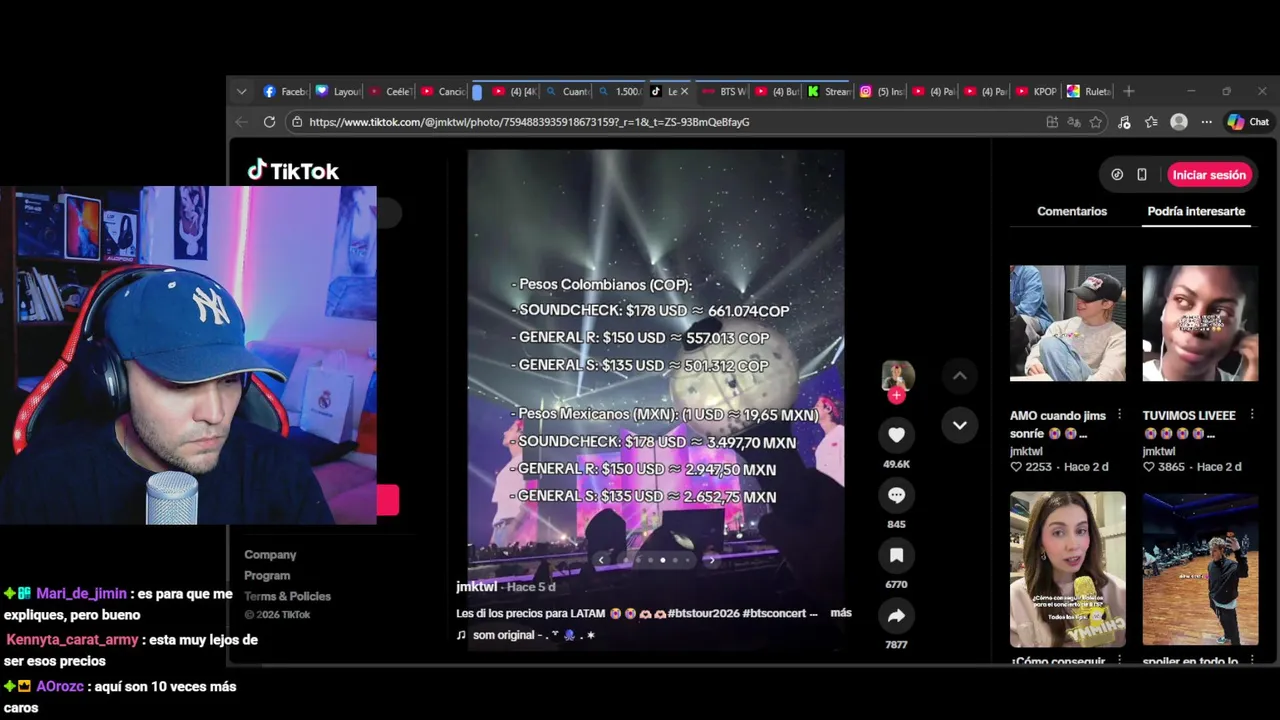Switch to the Podría interesarte tab

[1196, 211]
